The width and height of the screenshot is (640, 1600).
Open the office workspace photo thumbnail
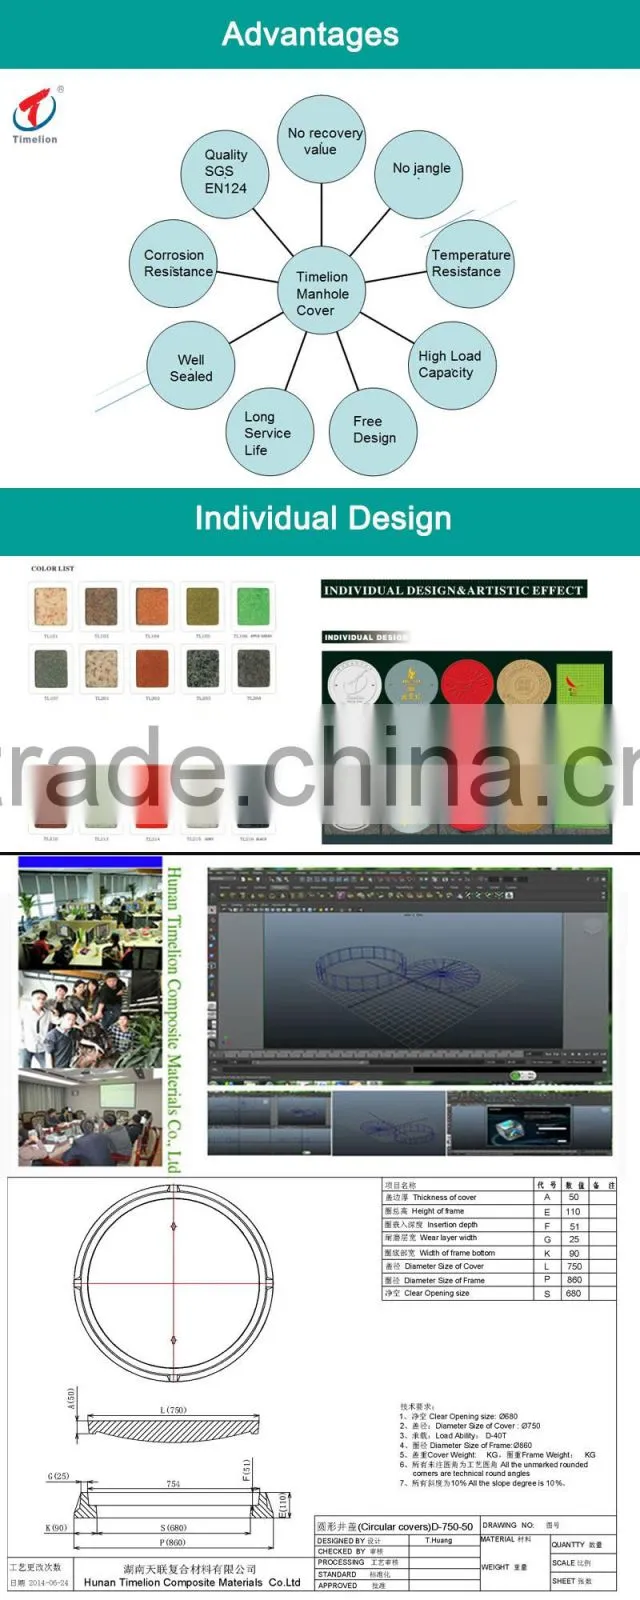click(90, 920)
